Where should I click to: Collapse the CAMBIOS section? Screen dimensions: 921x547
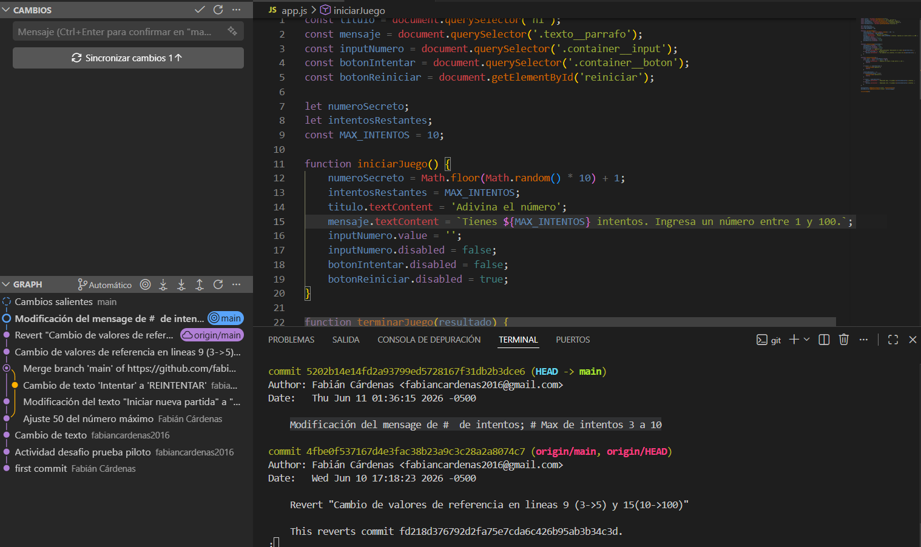click(x=6, y=10)
